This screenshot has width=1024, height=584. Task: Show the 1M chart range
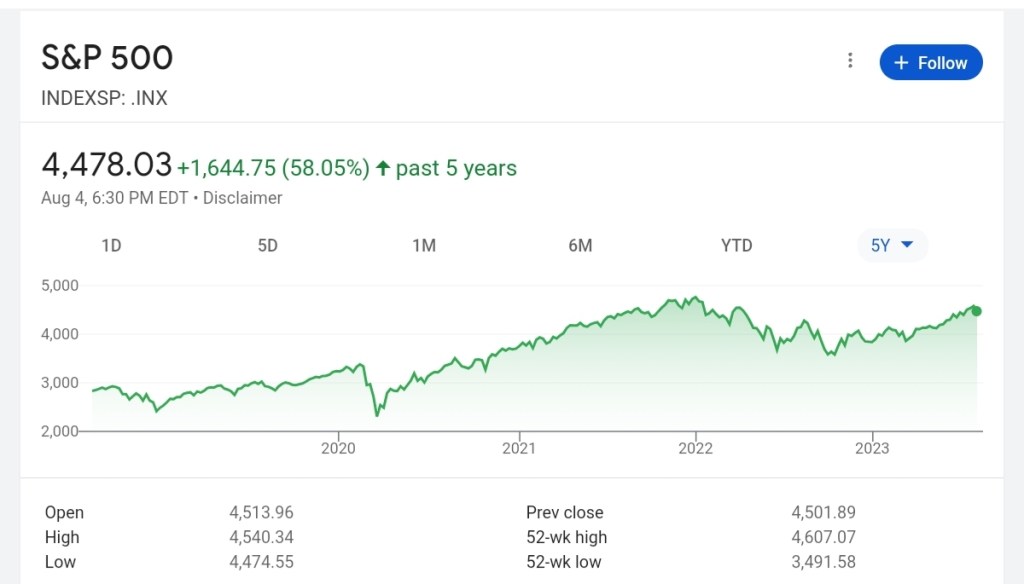tap(424, 245)
